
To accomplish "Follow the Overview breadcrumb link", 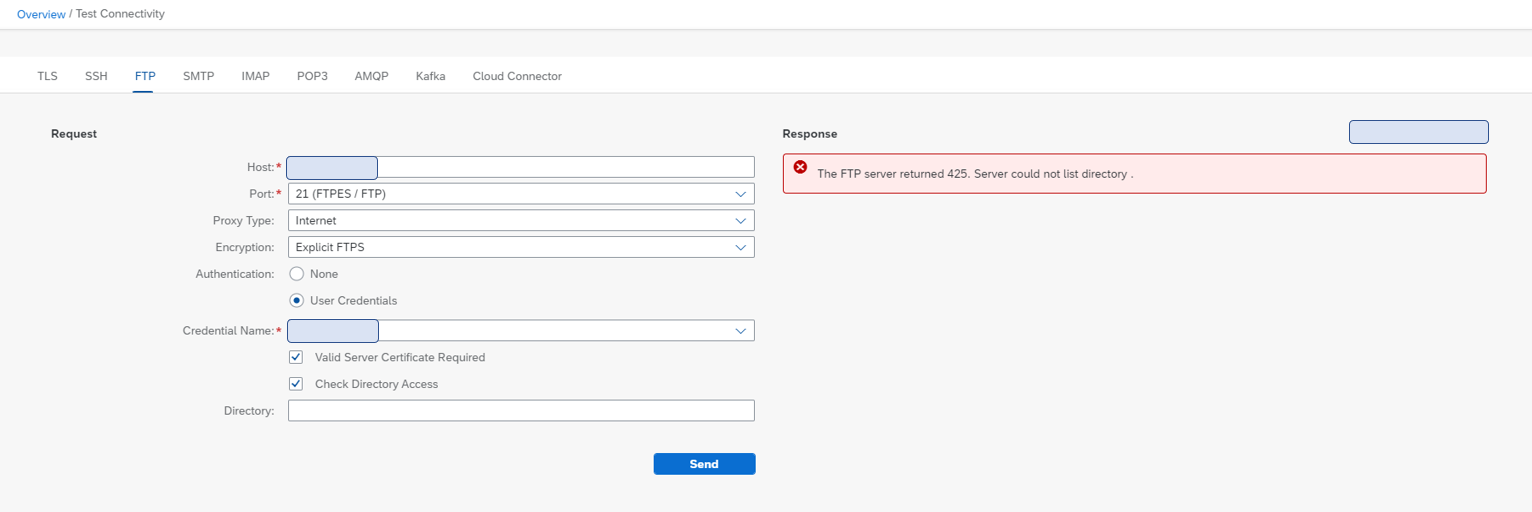I will 41,14.
